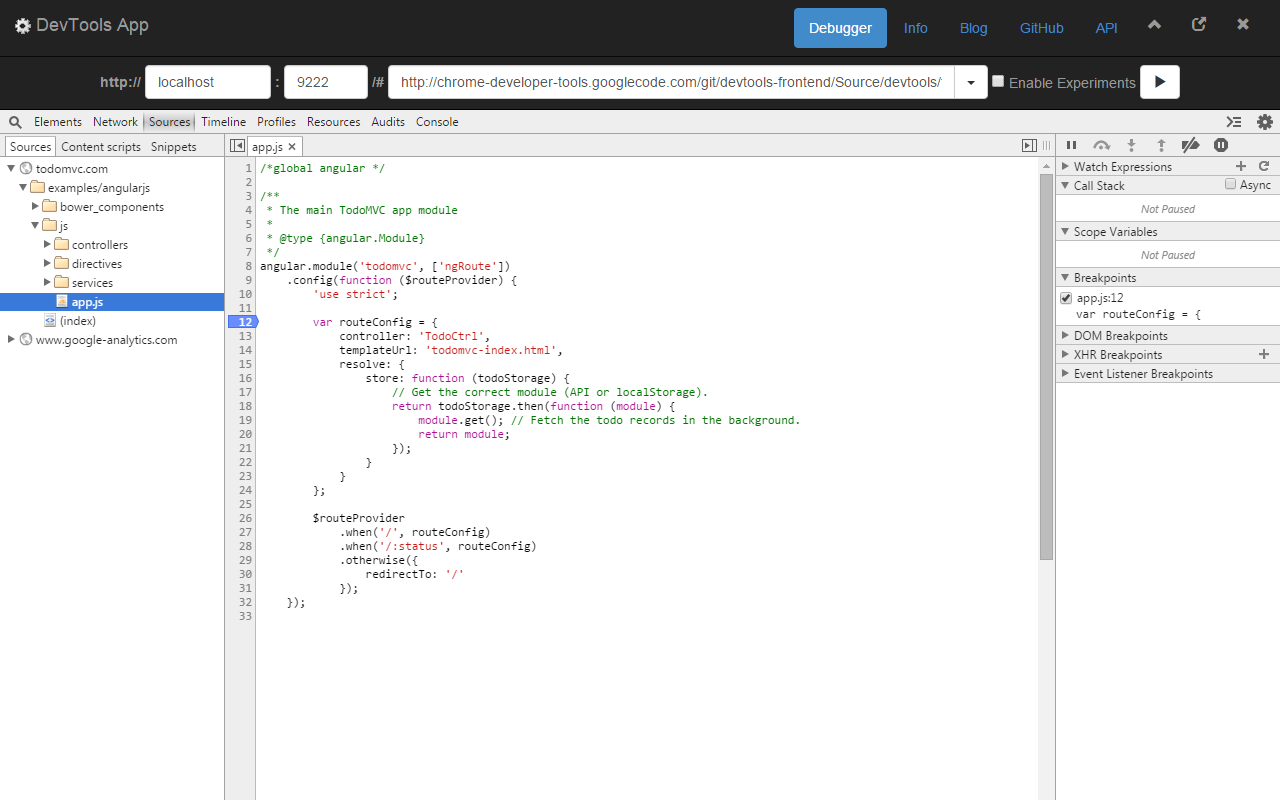Add a new watch expression

(1241, 166)
